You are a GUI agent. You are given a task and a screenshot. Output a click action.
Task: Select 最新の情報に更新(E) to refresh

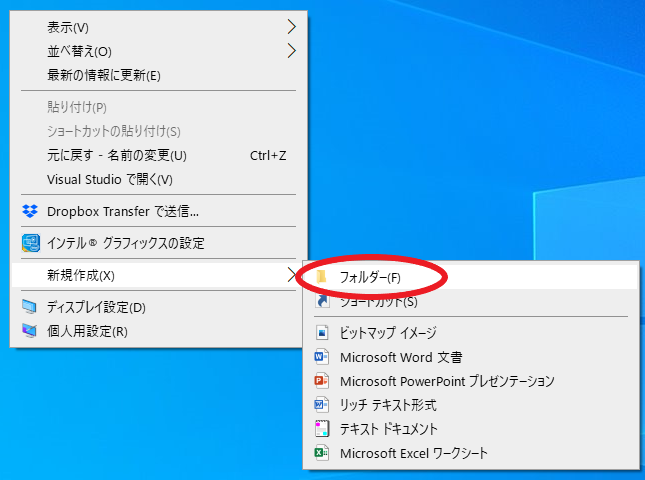click(x=104, y=75)
